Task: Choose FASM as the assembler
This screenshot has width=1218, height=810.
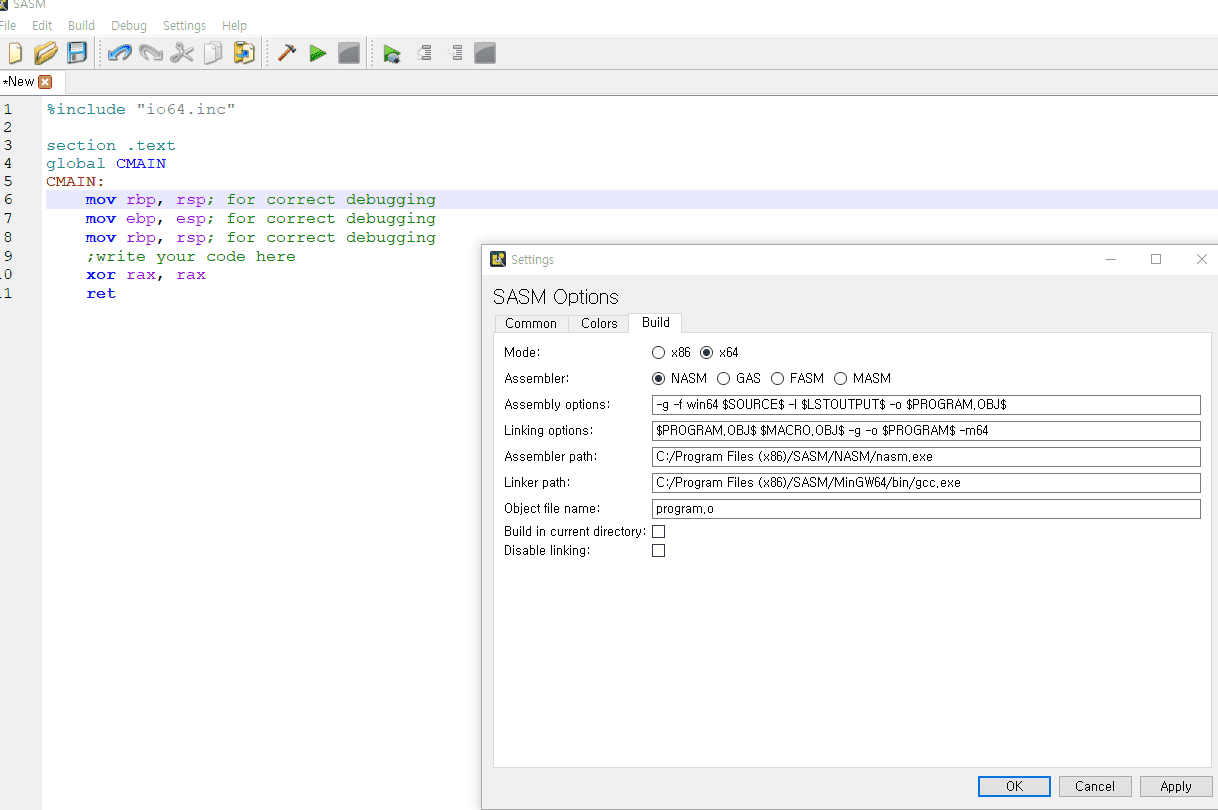Action: coord(777,378)
